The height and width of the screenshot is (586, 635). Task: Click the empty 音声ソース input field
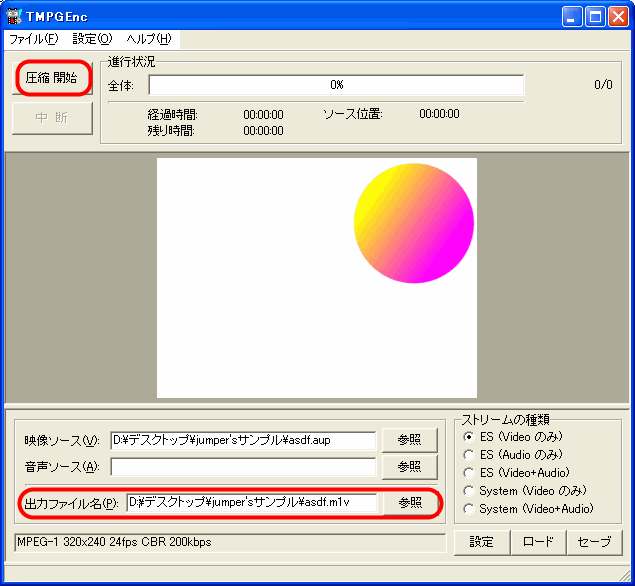243,466
